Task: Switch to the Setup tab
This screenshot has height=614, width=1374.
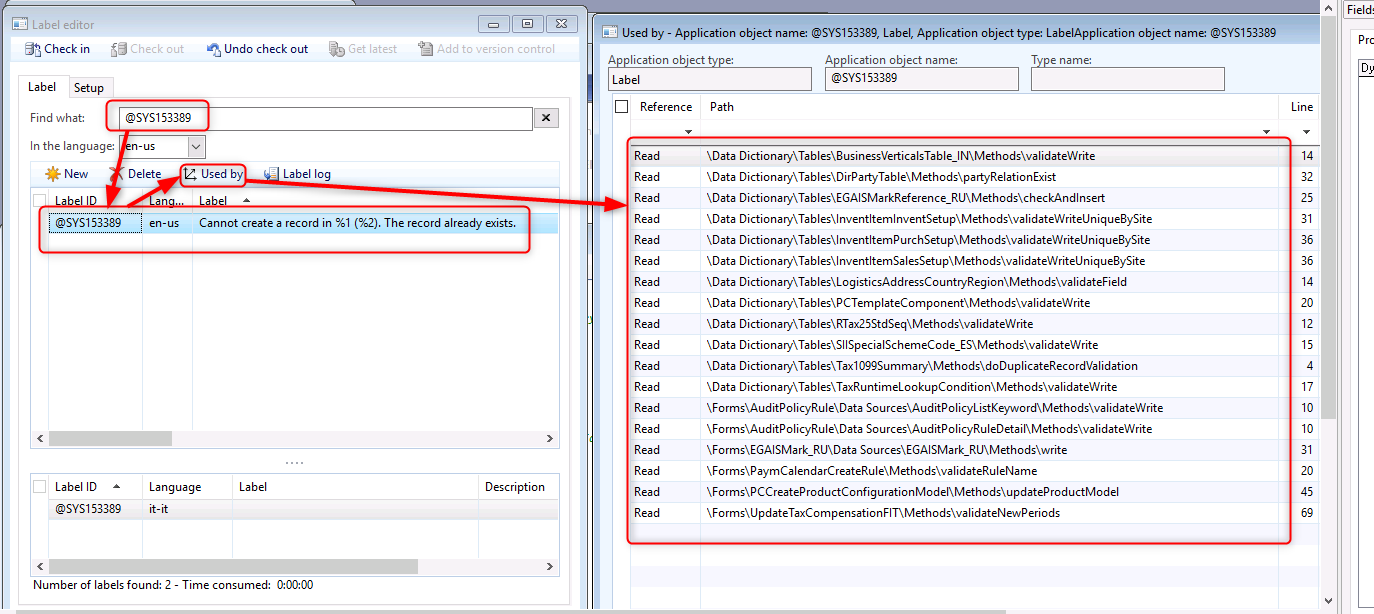Action: click(90, 87)
